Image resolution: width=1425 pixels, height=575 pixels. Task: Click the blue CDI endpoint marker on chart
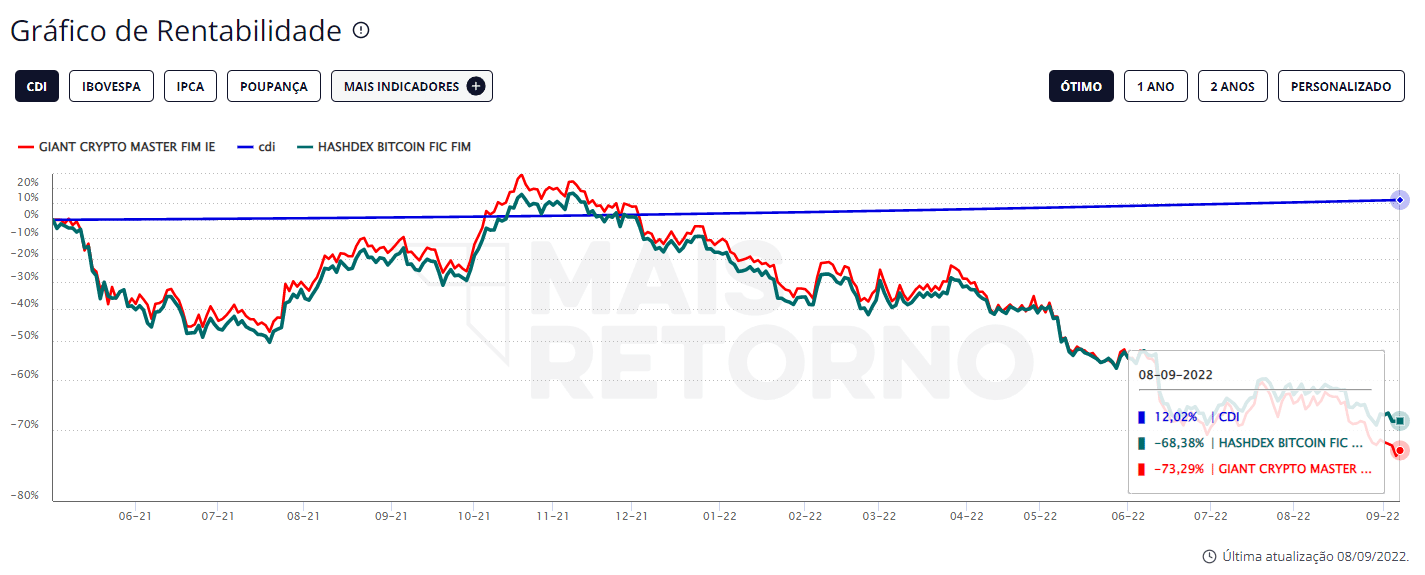pyautogui.click(x=1401, y=200)
